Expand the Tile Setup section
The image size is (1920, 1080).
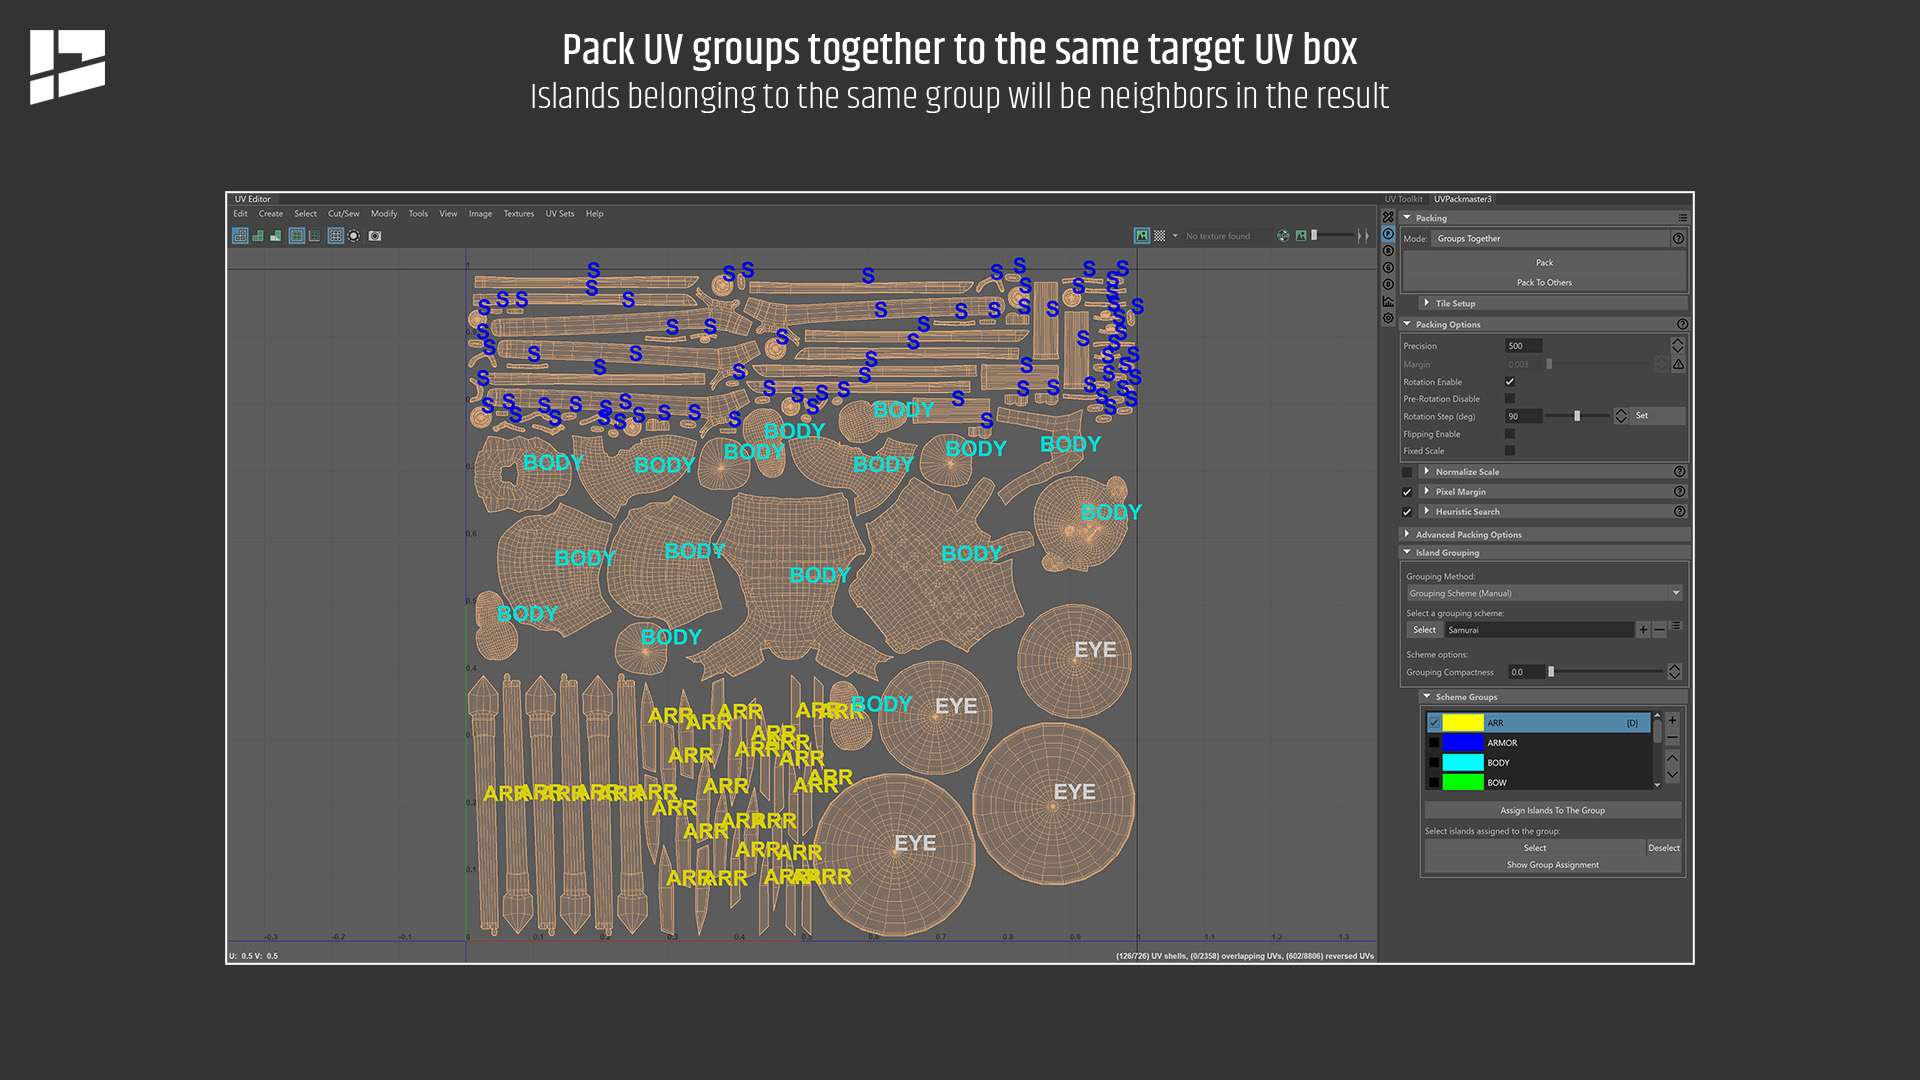tap(1453, 303)
